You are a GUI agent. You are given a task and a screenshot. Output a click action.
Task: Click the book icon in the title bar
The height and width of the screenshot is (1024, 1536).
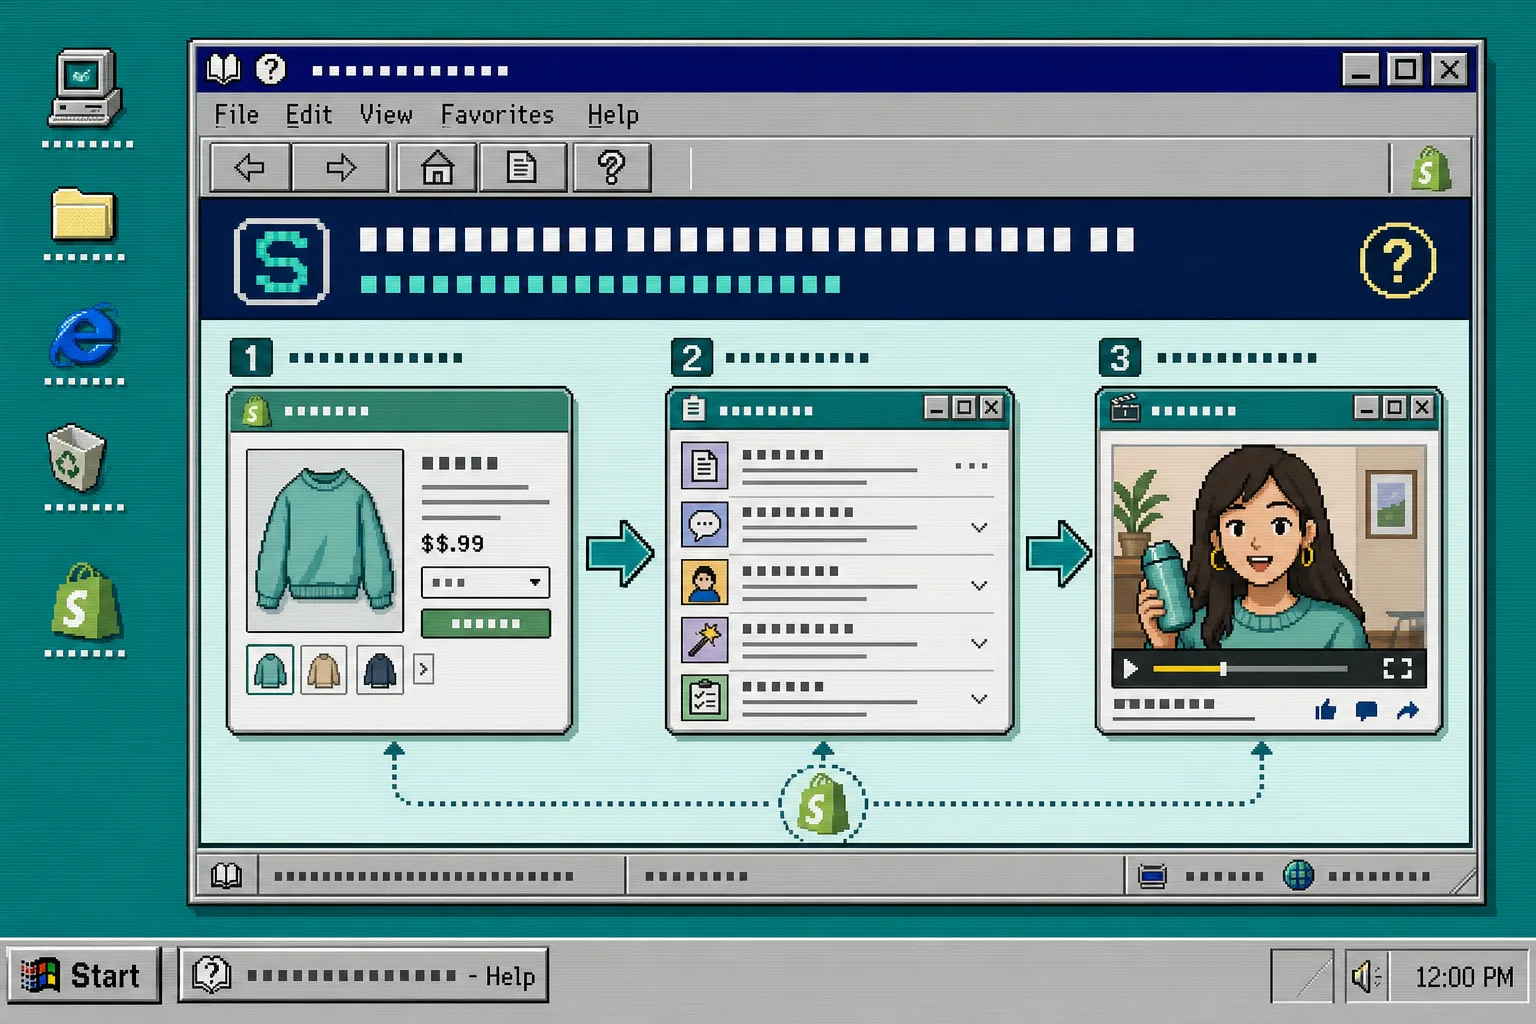click(x=223, y=69)
